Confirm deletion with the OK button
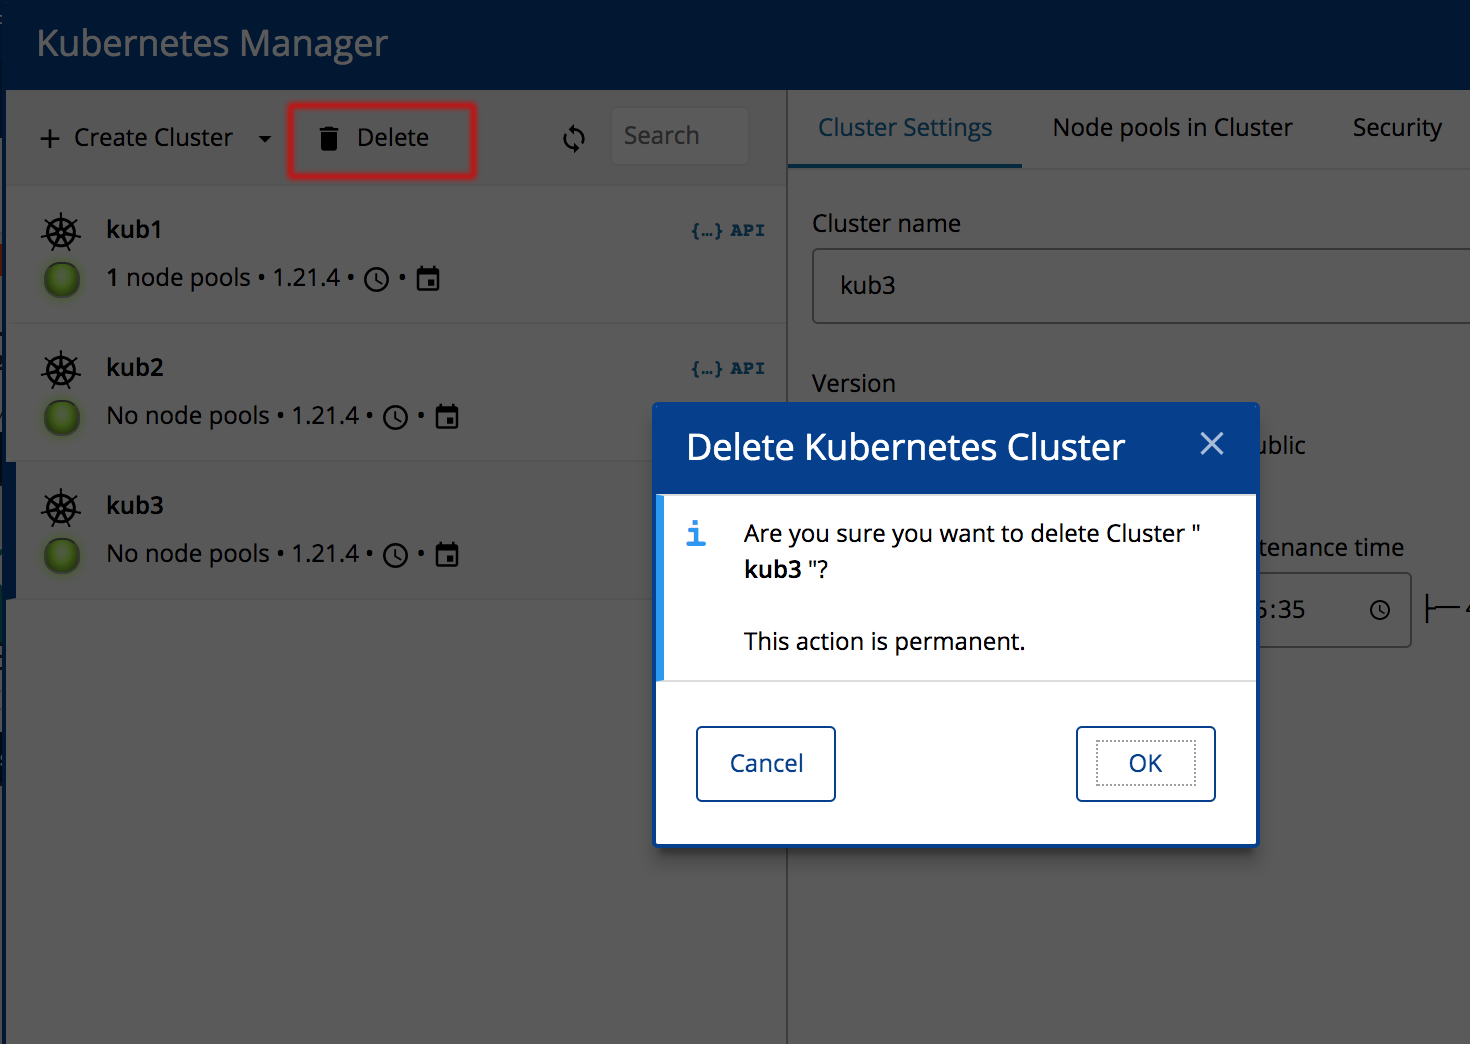The height and width of the screenshot is (1044, 1470). coord(1146,764)
